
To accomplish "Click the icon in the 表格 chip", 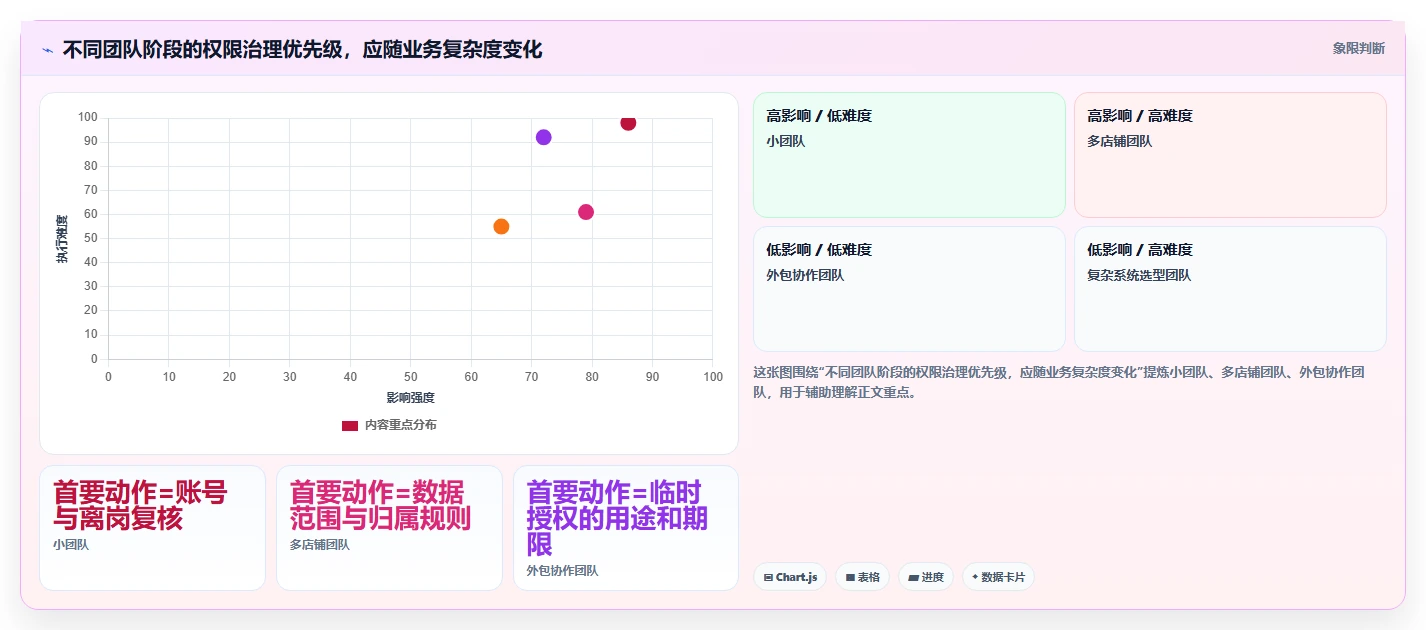I will tap(850, 577).
